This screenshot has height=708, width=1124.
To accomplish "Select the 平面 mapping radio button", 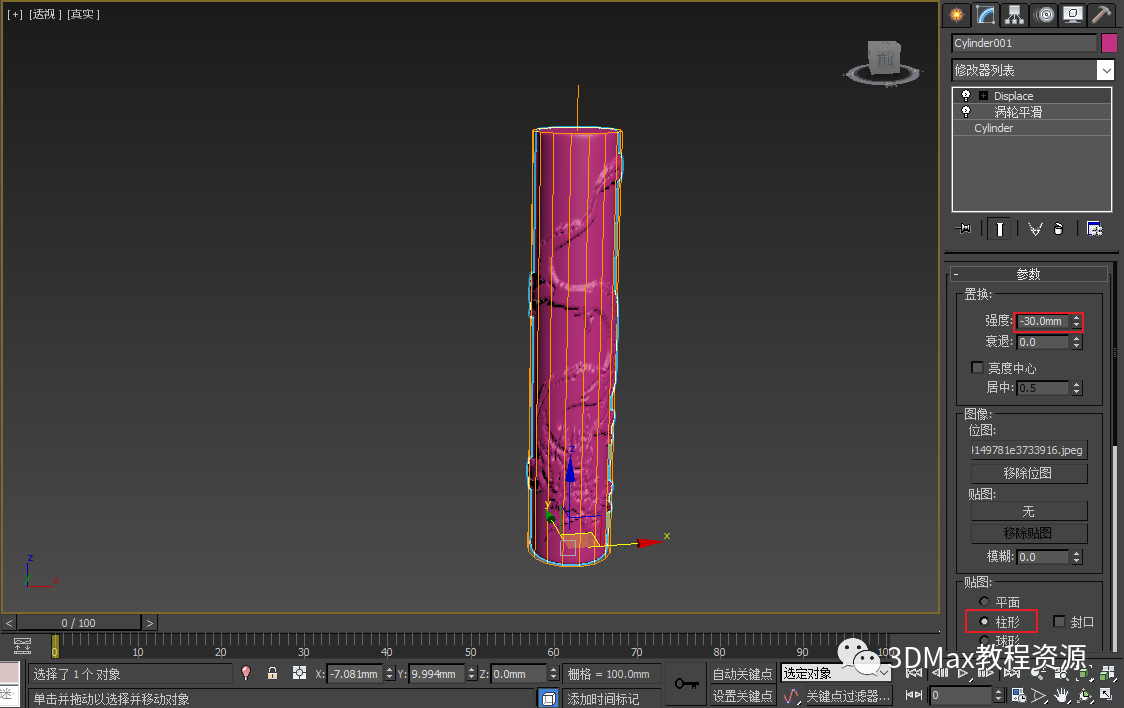I will (984, 602).
